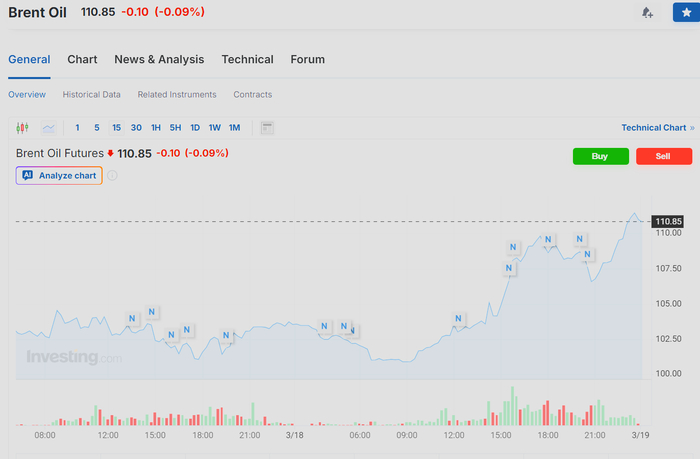Set chart interval to 1W

214,128
